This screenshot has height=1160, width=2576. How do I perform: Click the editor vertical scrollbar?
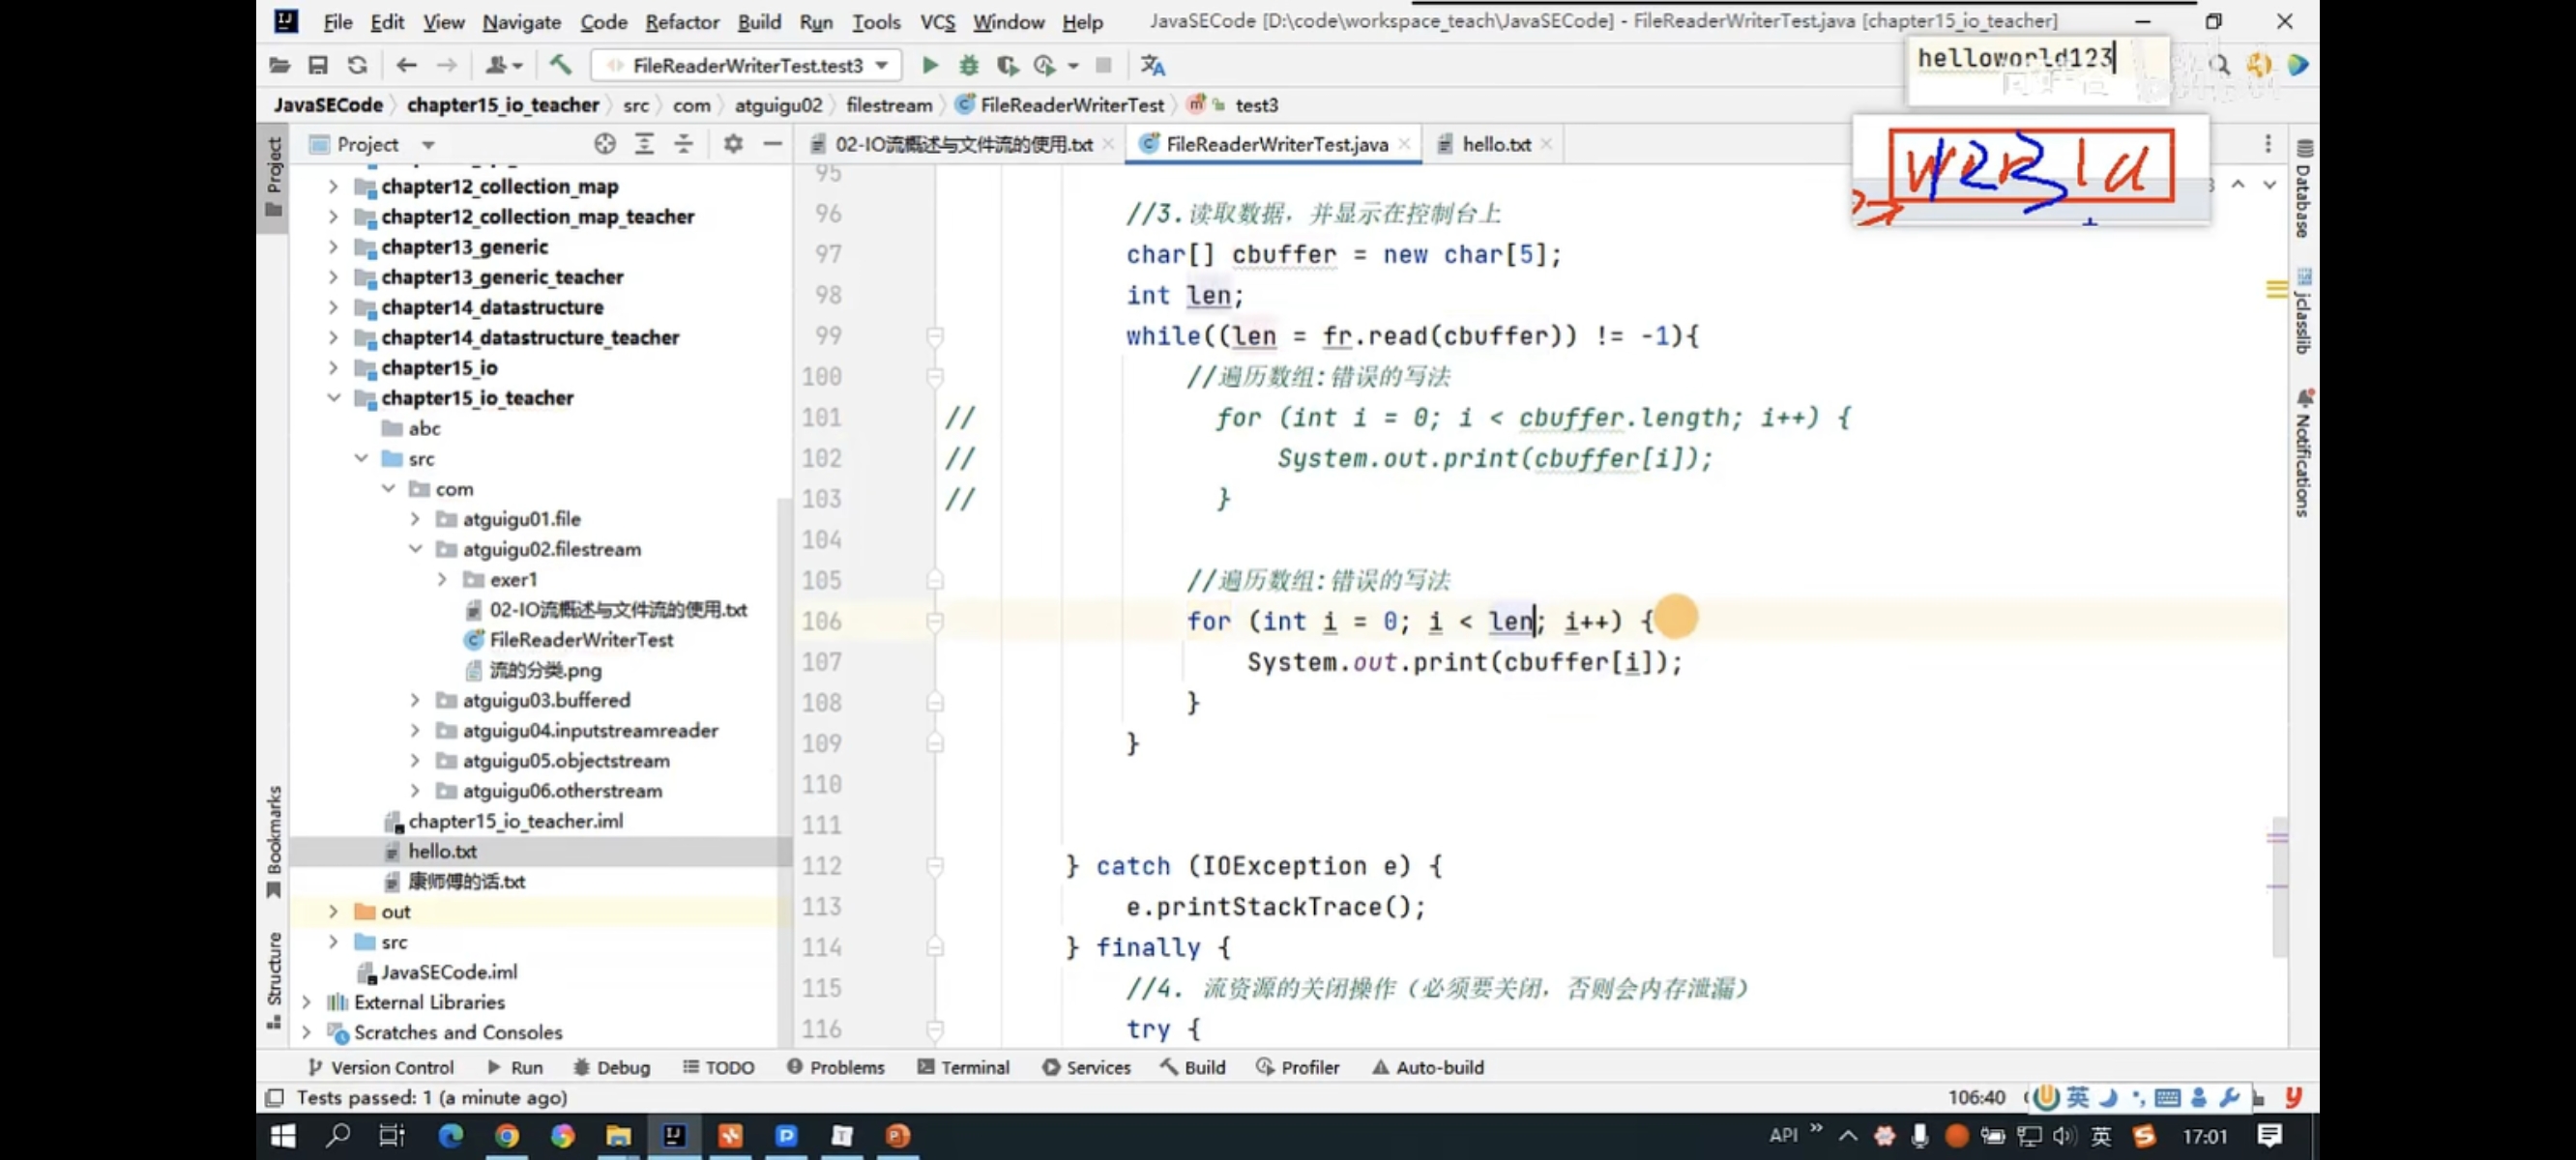[x=2279, y=886]
